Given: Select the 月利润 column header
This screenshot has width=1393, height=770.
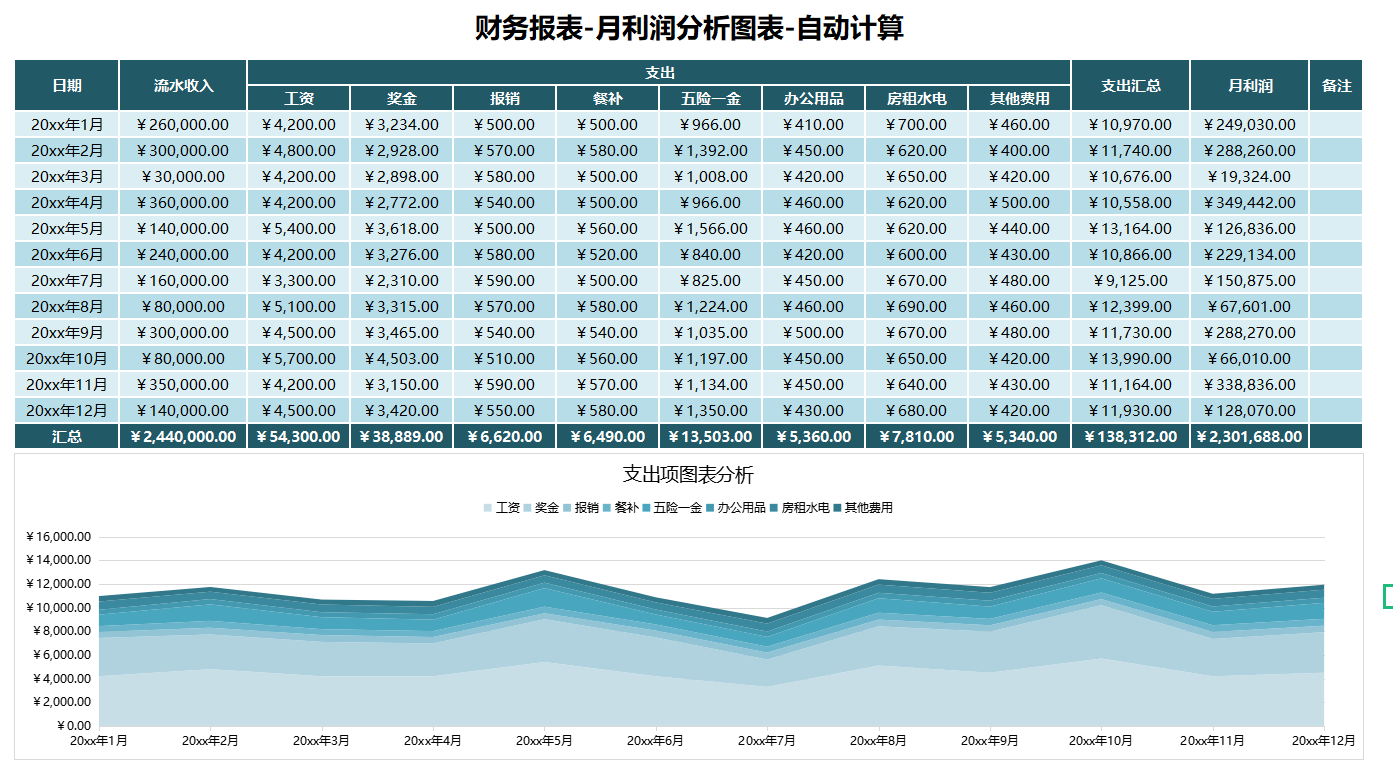Looking at the screenshot, I should 1249,85.
